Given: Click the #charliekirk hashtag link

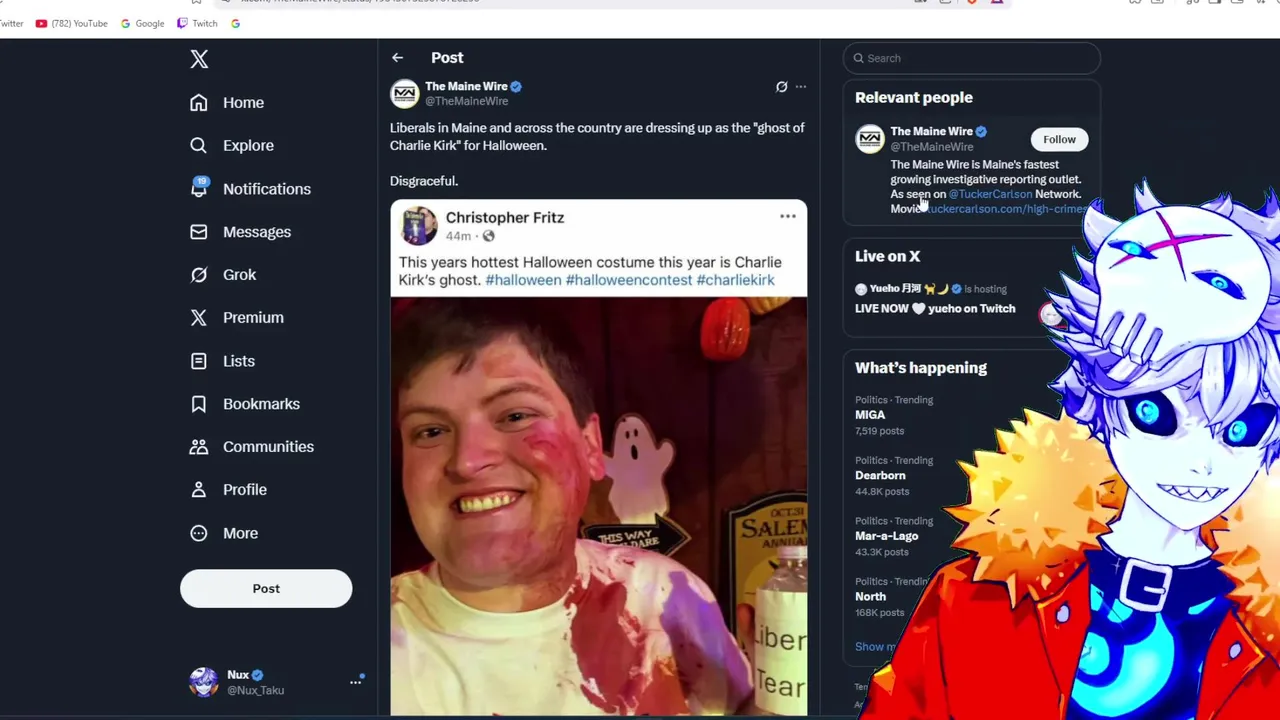Looking at the screenshot, I should (735, 280).
